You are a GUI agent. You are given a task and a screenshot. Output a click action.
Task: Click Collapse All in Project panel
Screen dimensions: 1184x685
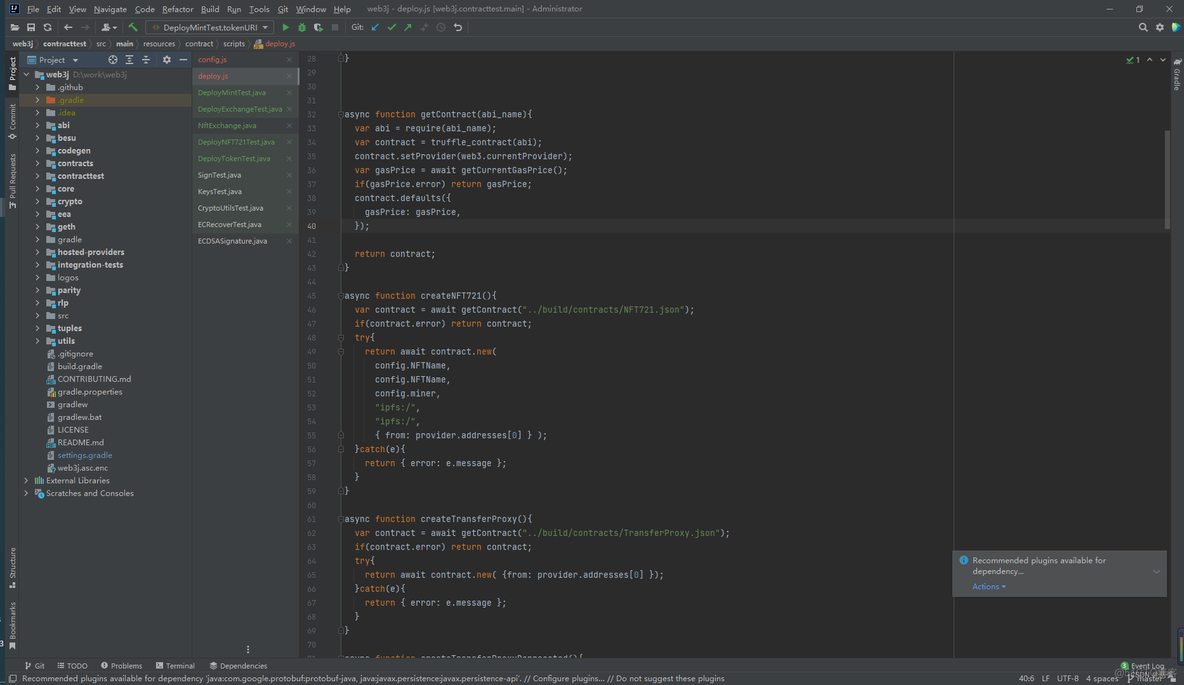(146, 60)
